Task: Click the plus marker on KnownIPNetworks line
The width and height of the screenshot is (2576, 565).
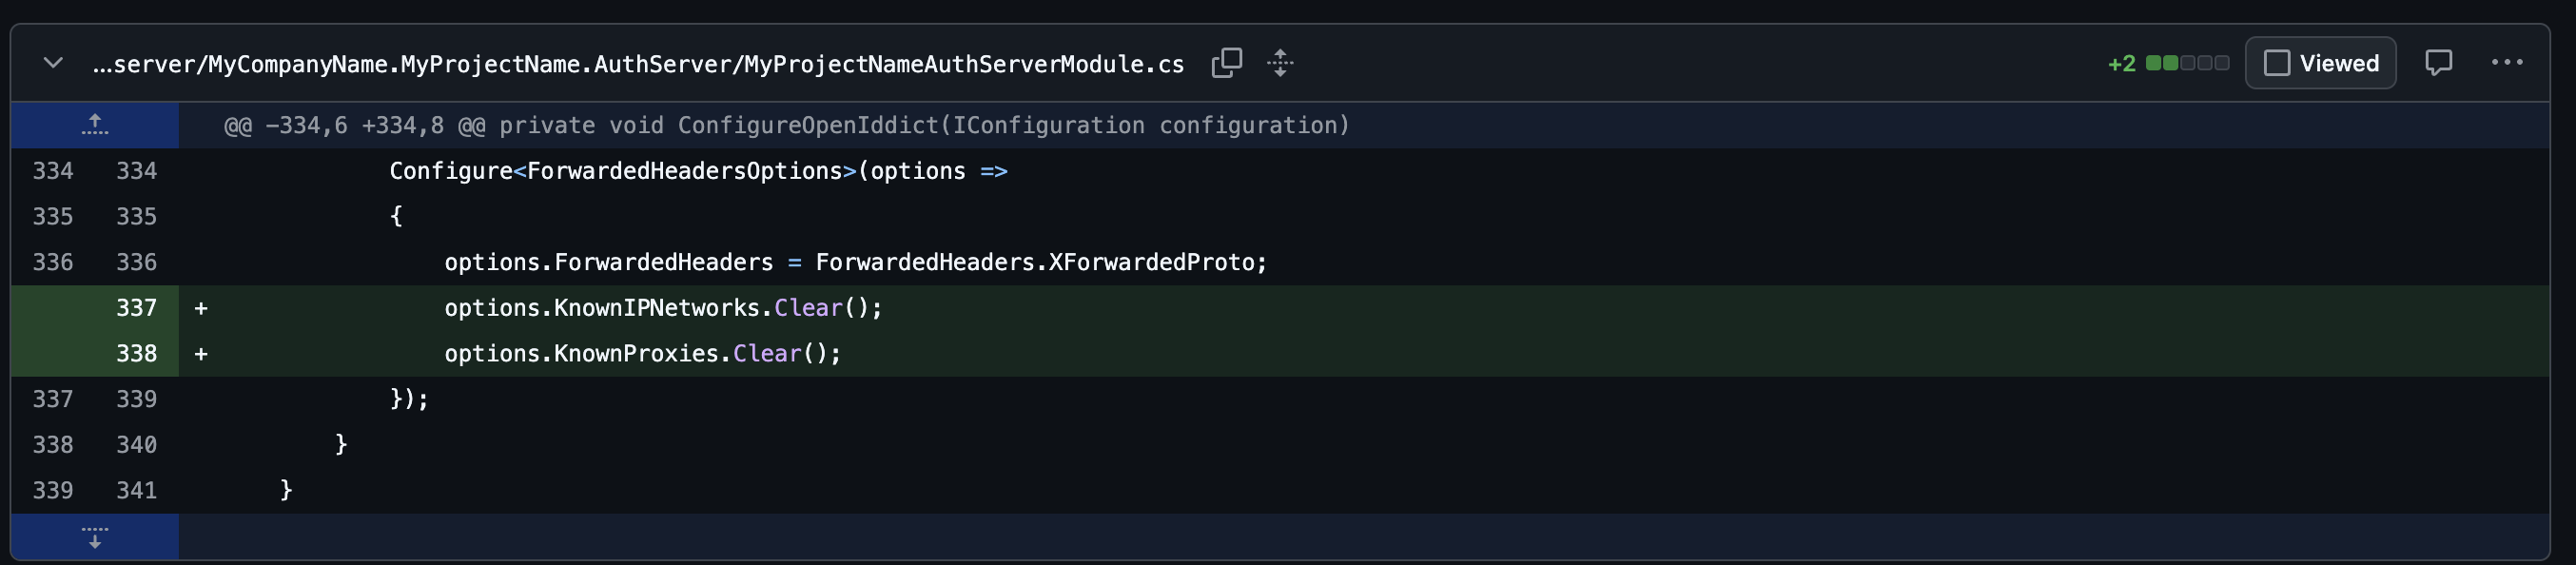Action: click(201, 308)
